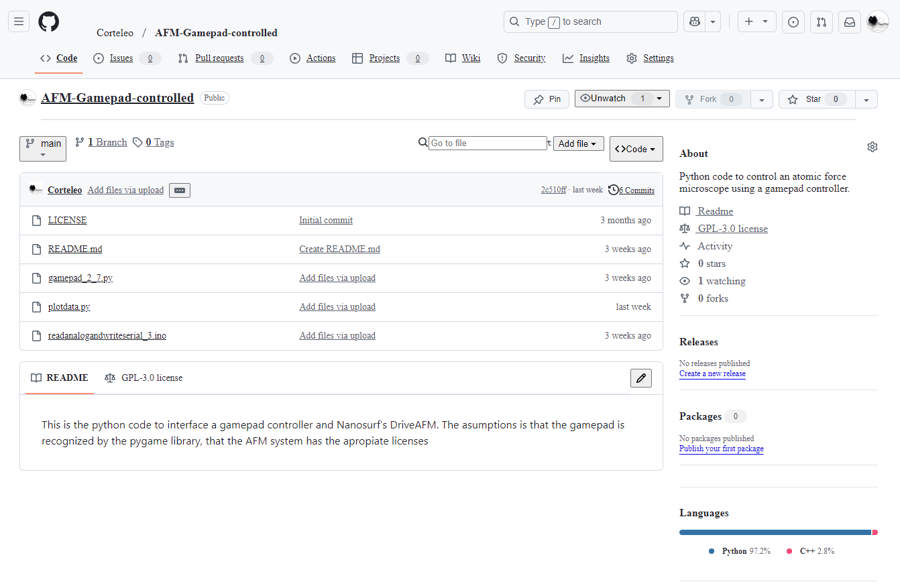
Task: Switch to the Wiki tab
Action: (463, 58)
